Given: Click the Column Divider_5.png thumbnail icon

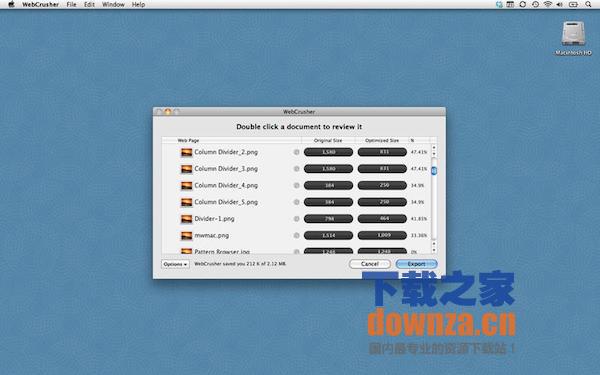Looking at the screenshot, I should 186,202.
